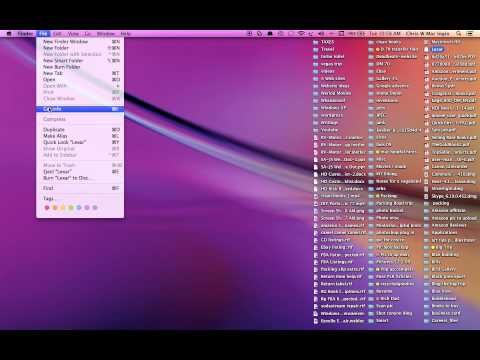
Task: Choose Quick Look "Lexar"
Action: coord(80,142)
